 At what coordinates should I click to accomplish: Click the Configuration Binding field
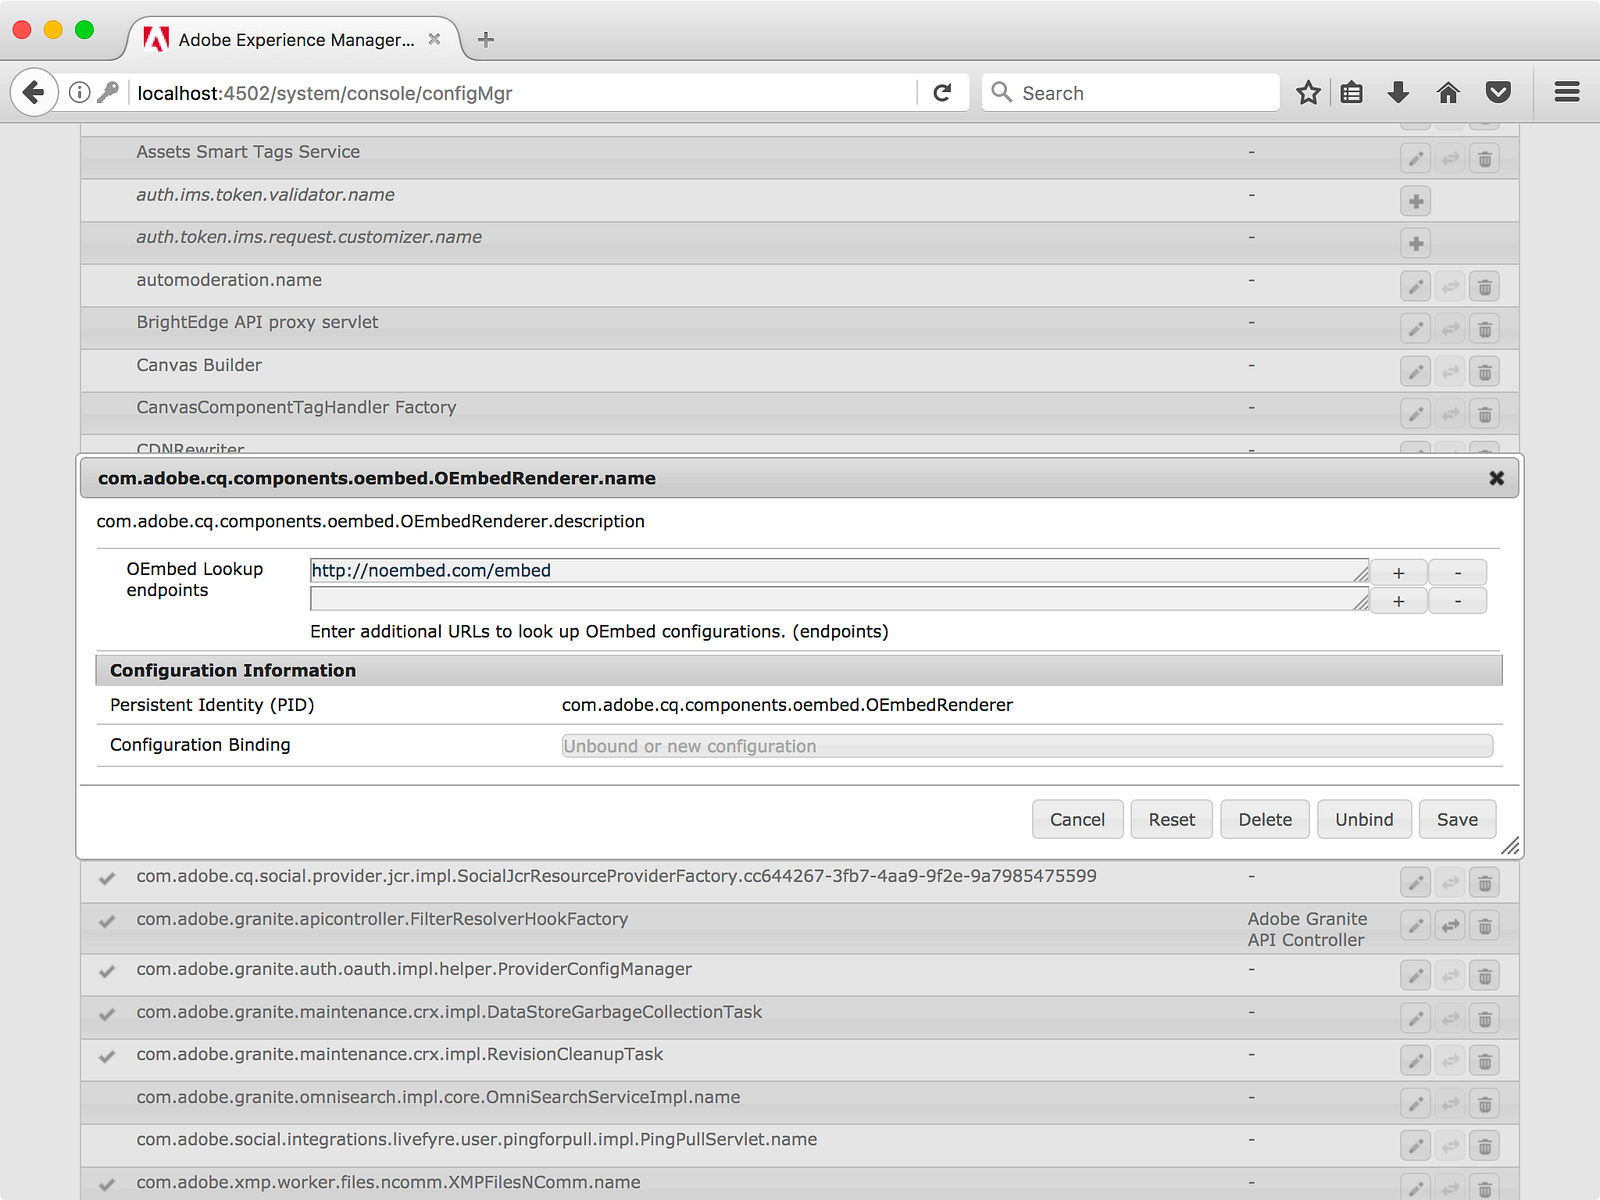pos(1027,746)
